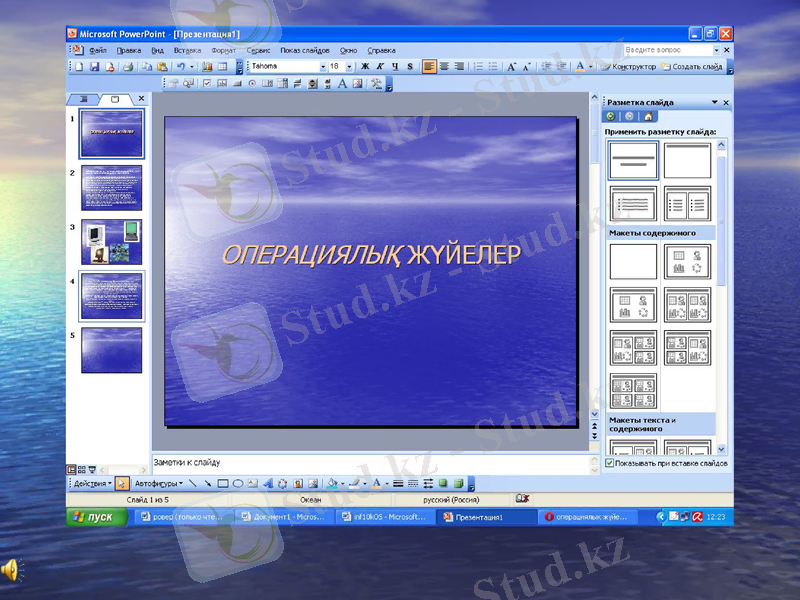This screenshot has height=600, width=800.
Task: Toggle bold formatting with the Ж icon
Action: 365,66
